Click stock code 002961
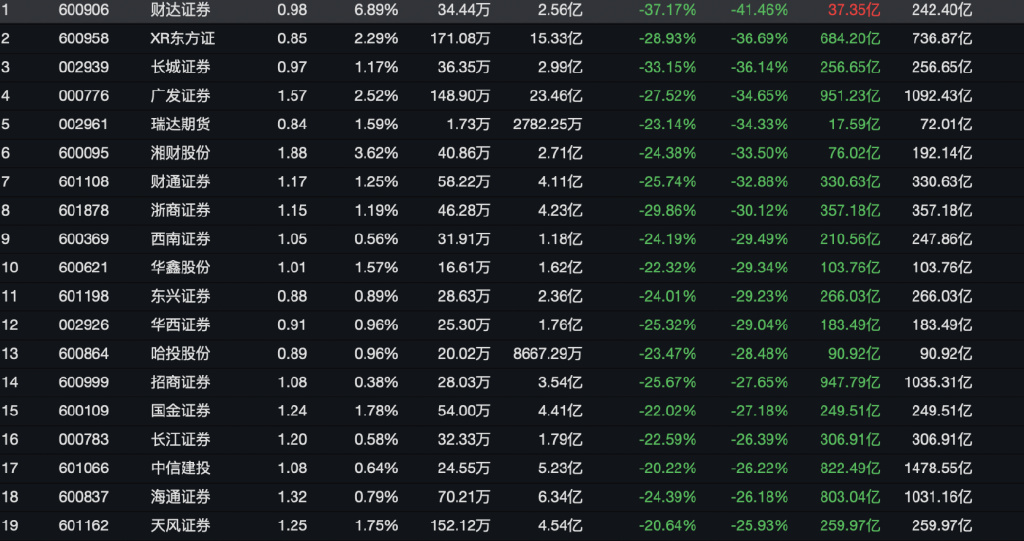Image resolution: width=1024 pixels, height=541 pixels. click(84, 124)
